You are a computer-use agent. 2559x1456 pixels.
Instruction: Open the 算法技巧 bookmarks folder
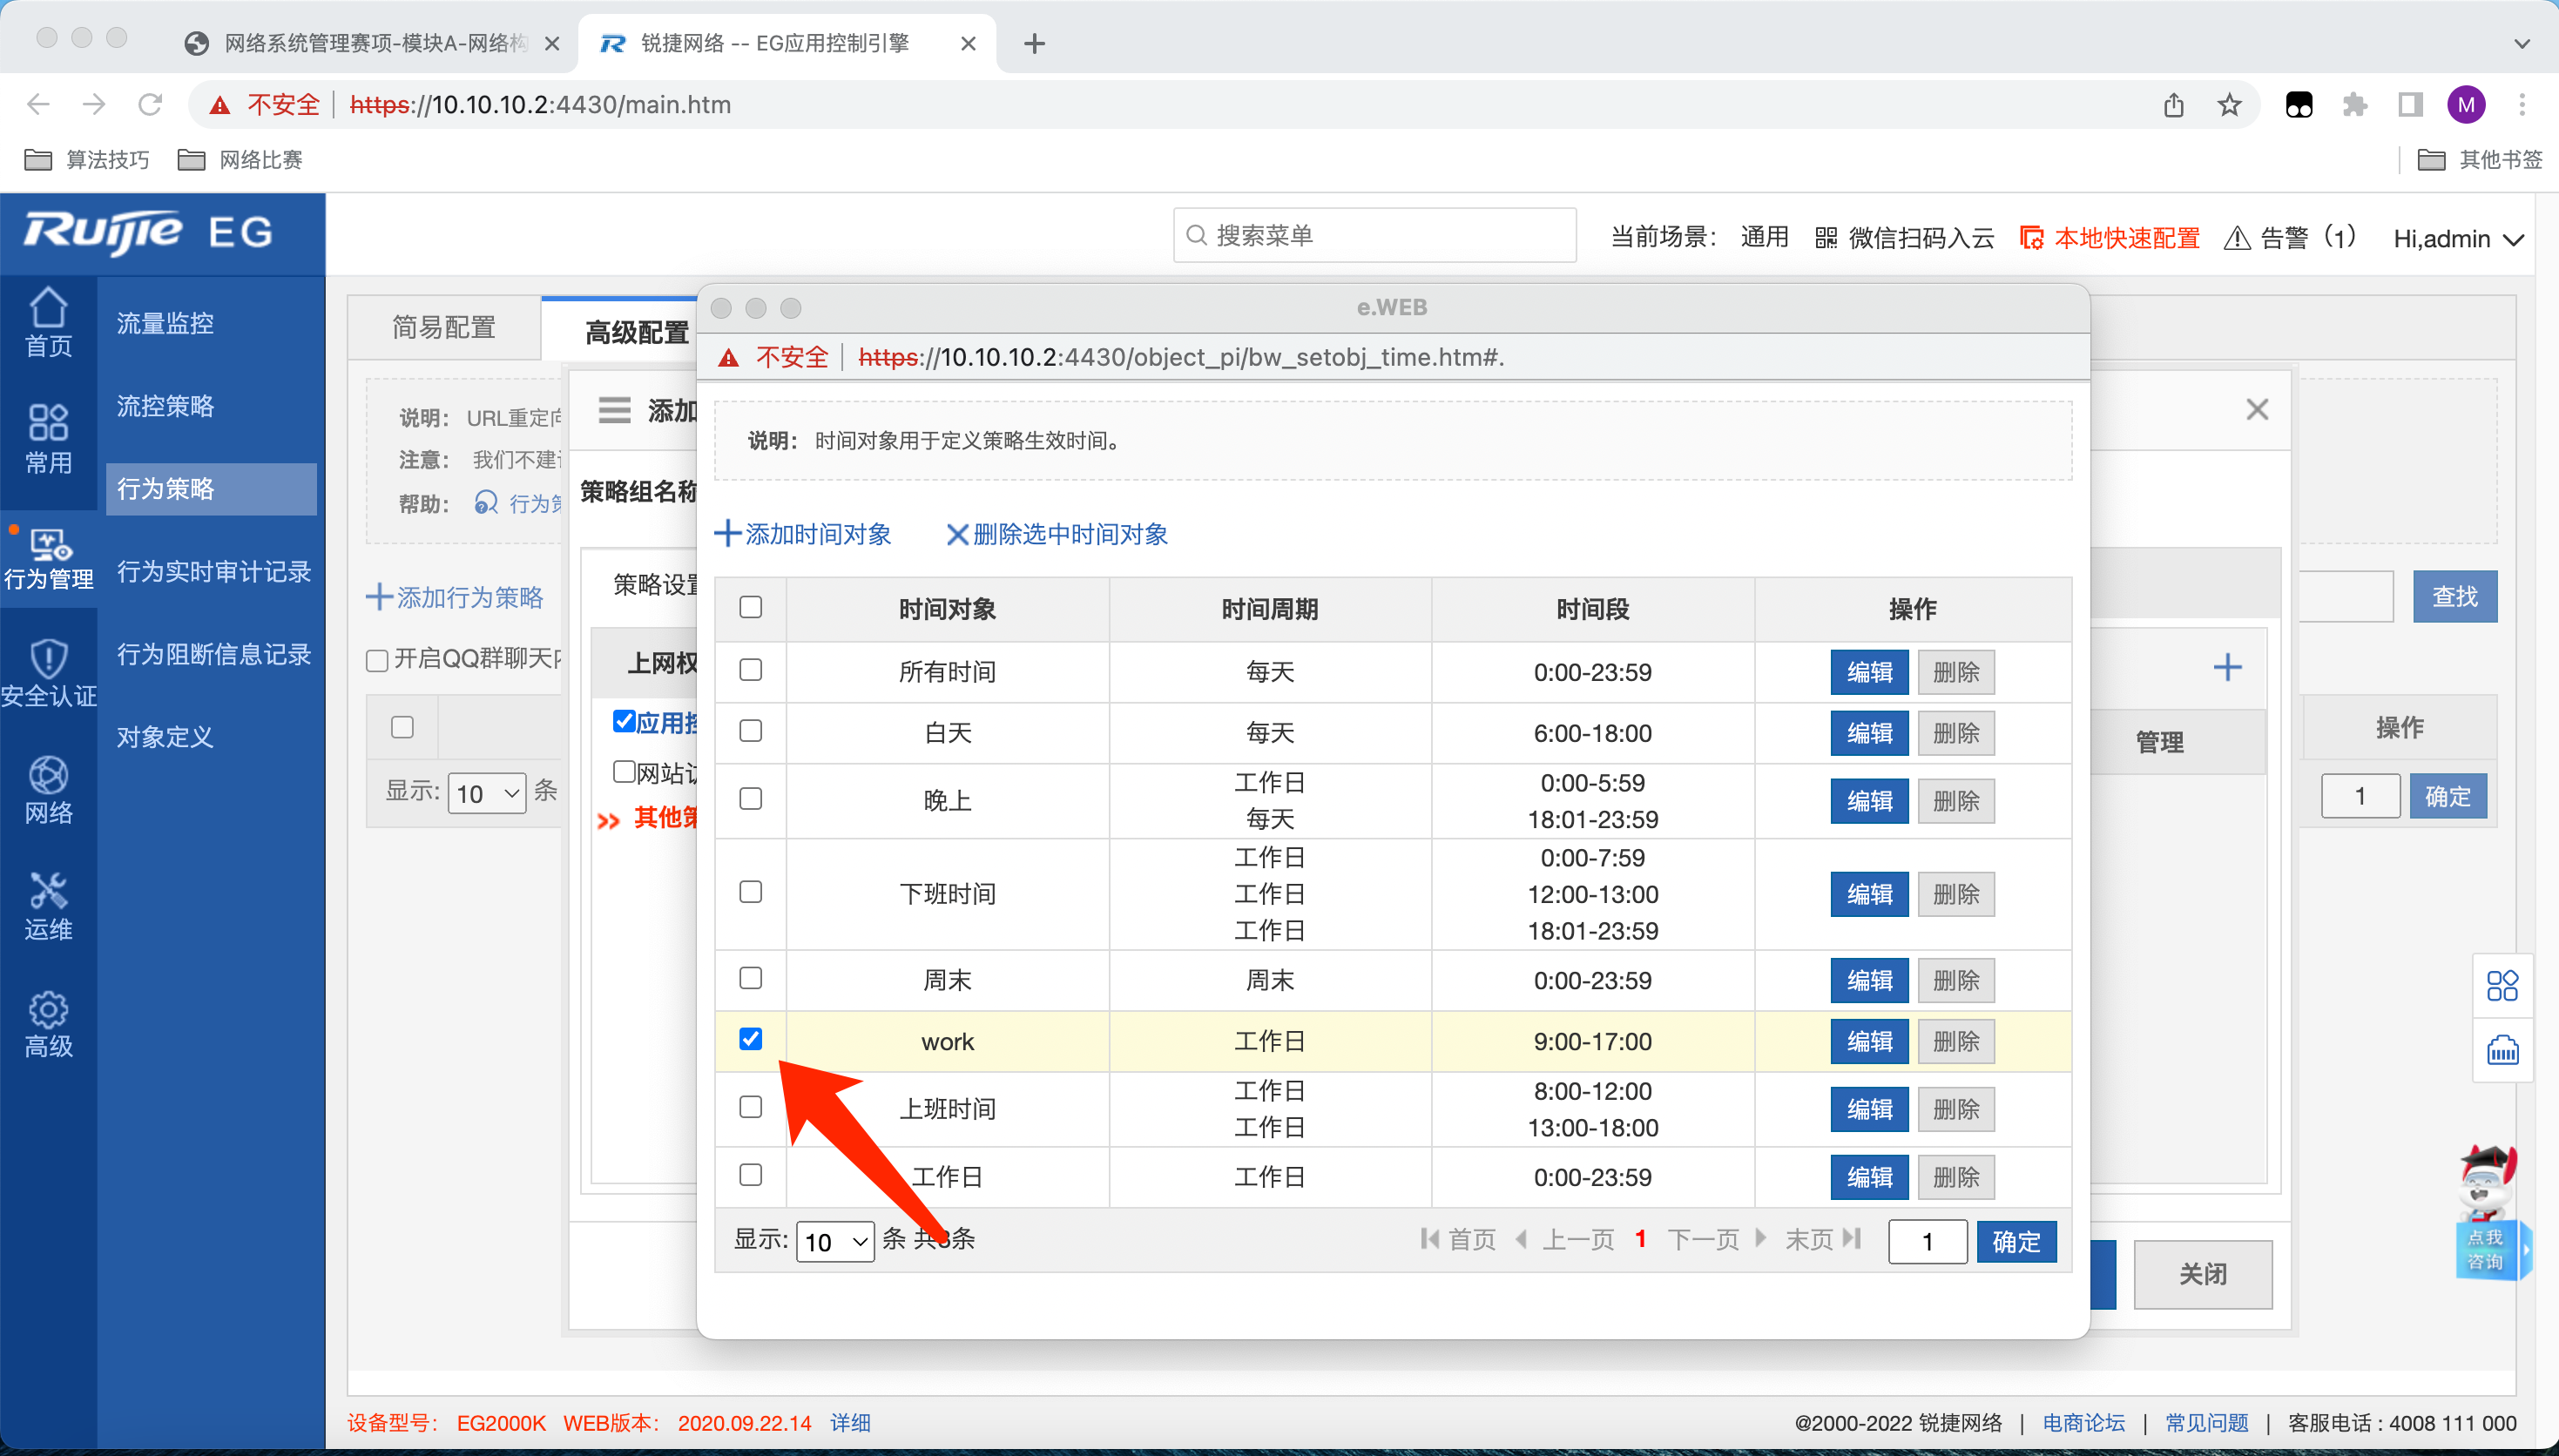click(x=87, y=159)
